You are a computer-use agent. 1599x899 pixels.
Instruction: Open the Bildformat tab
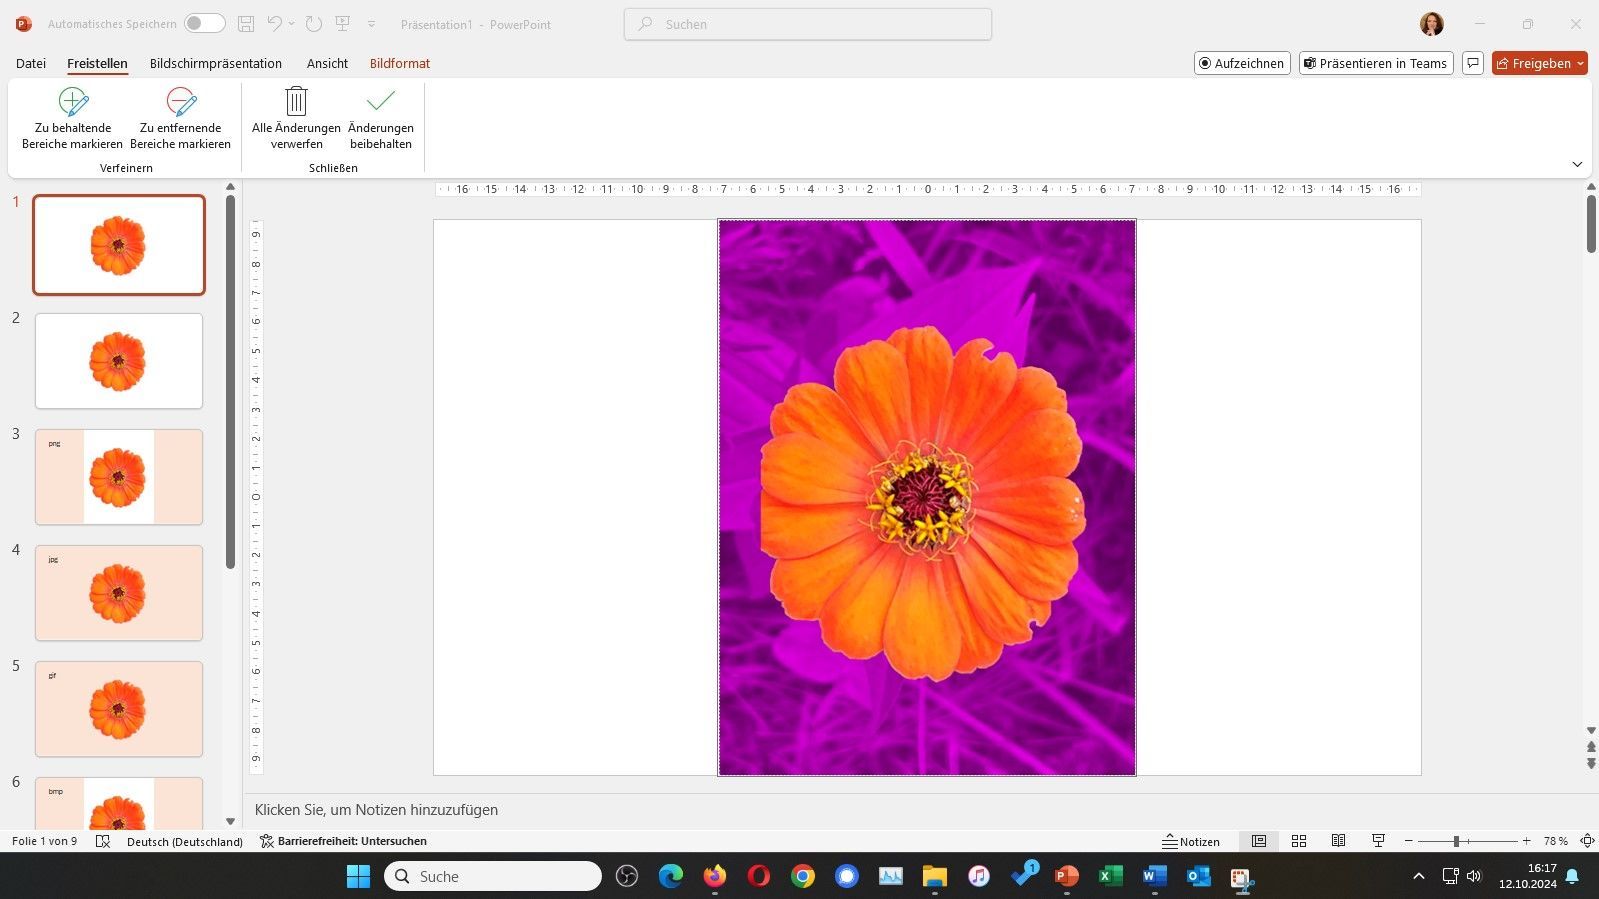(x=399, y=63)
